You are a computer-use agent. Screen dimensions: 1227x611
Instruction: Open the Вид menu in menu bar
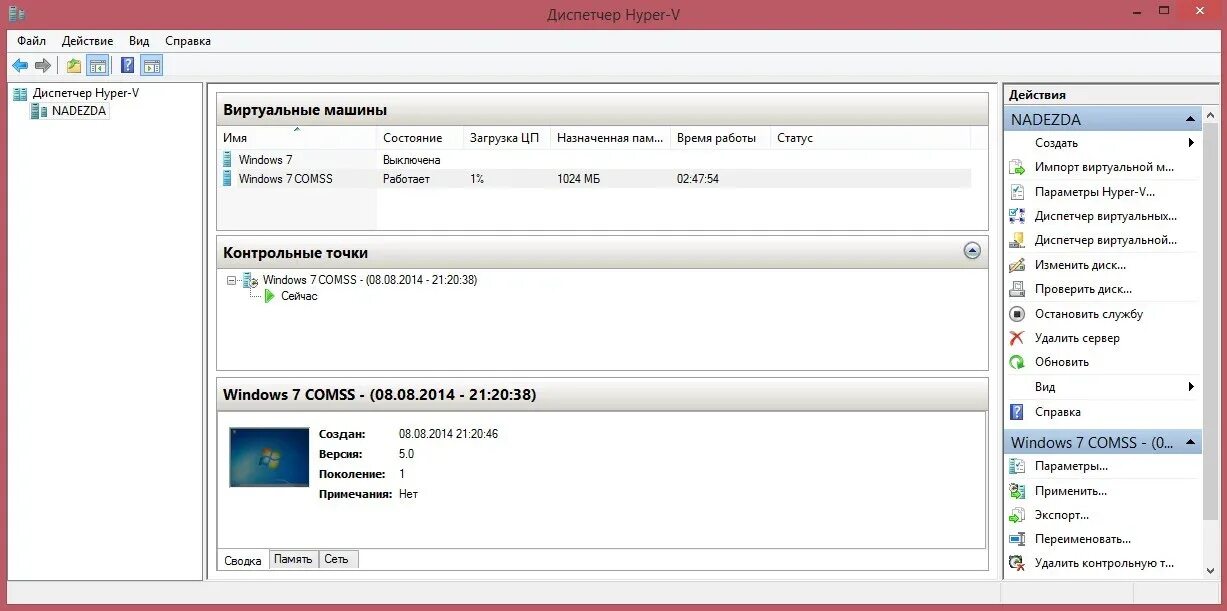[139, 41]
